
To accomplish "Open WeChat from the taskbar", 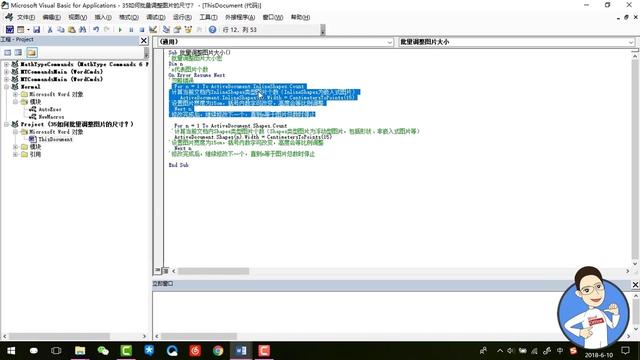I will tap(103, 351).
